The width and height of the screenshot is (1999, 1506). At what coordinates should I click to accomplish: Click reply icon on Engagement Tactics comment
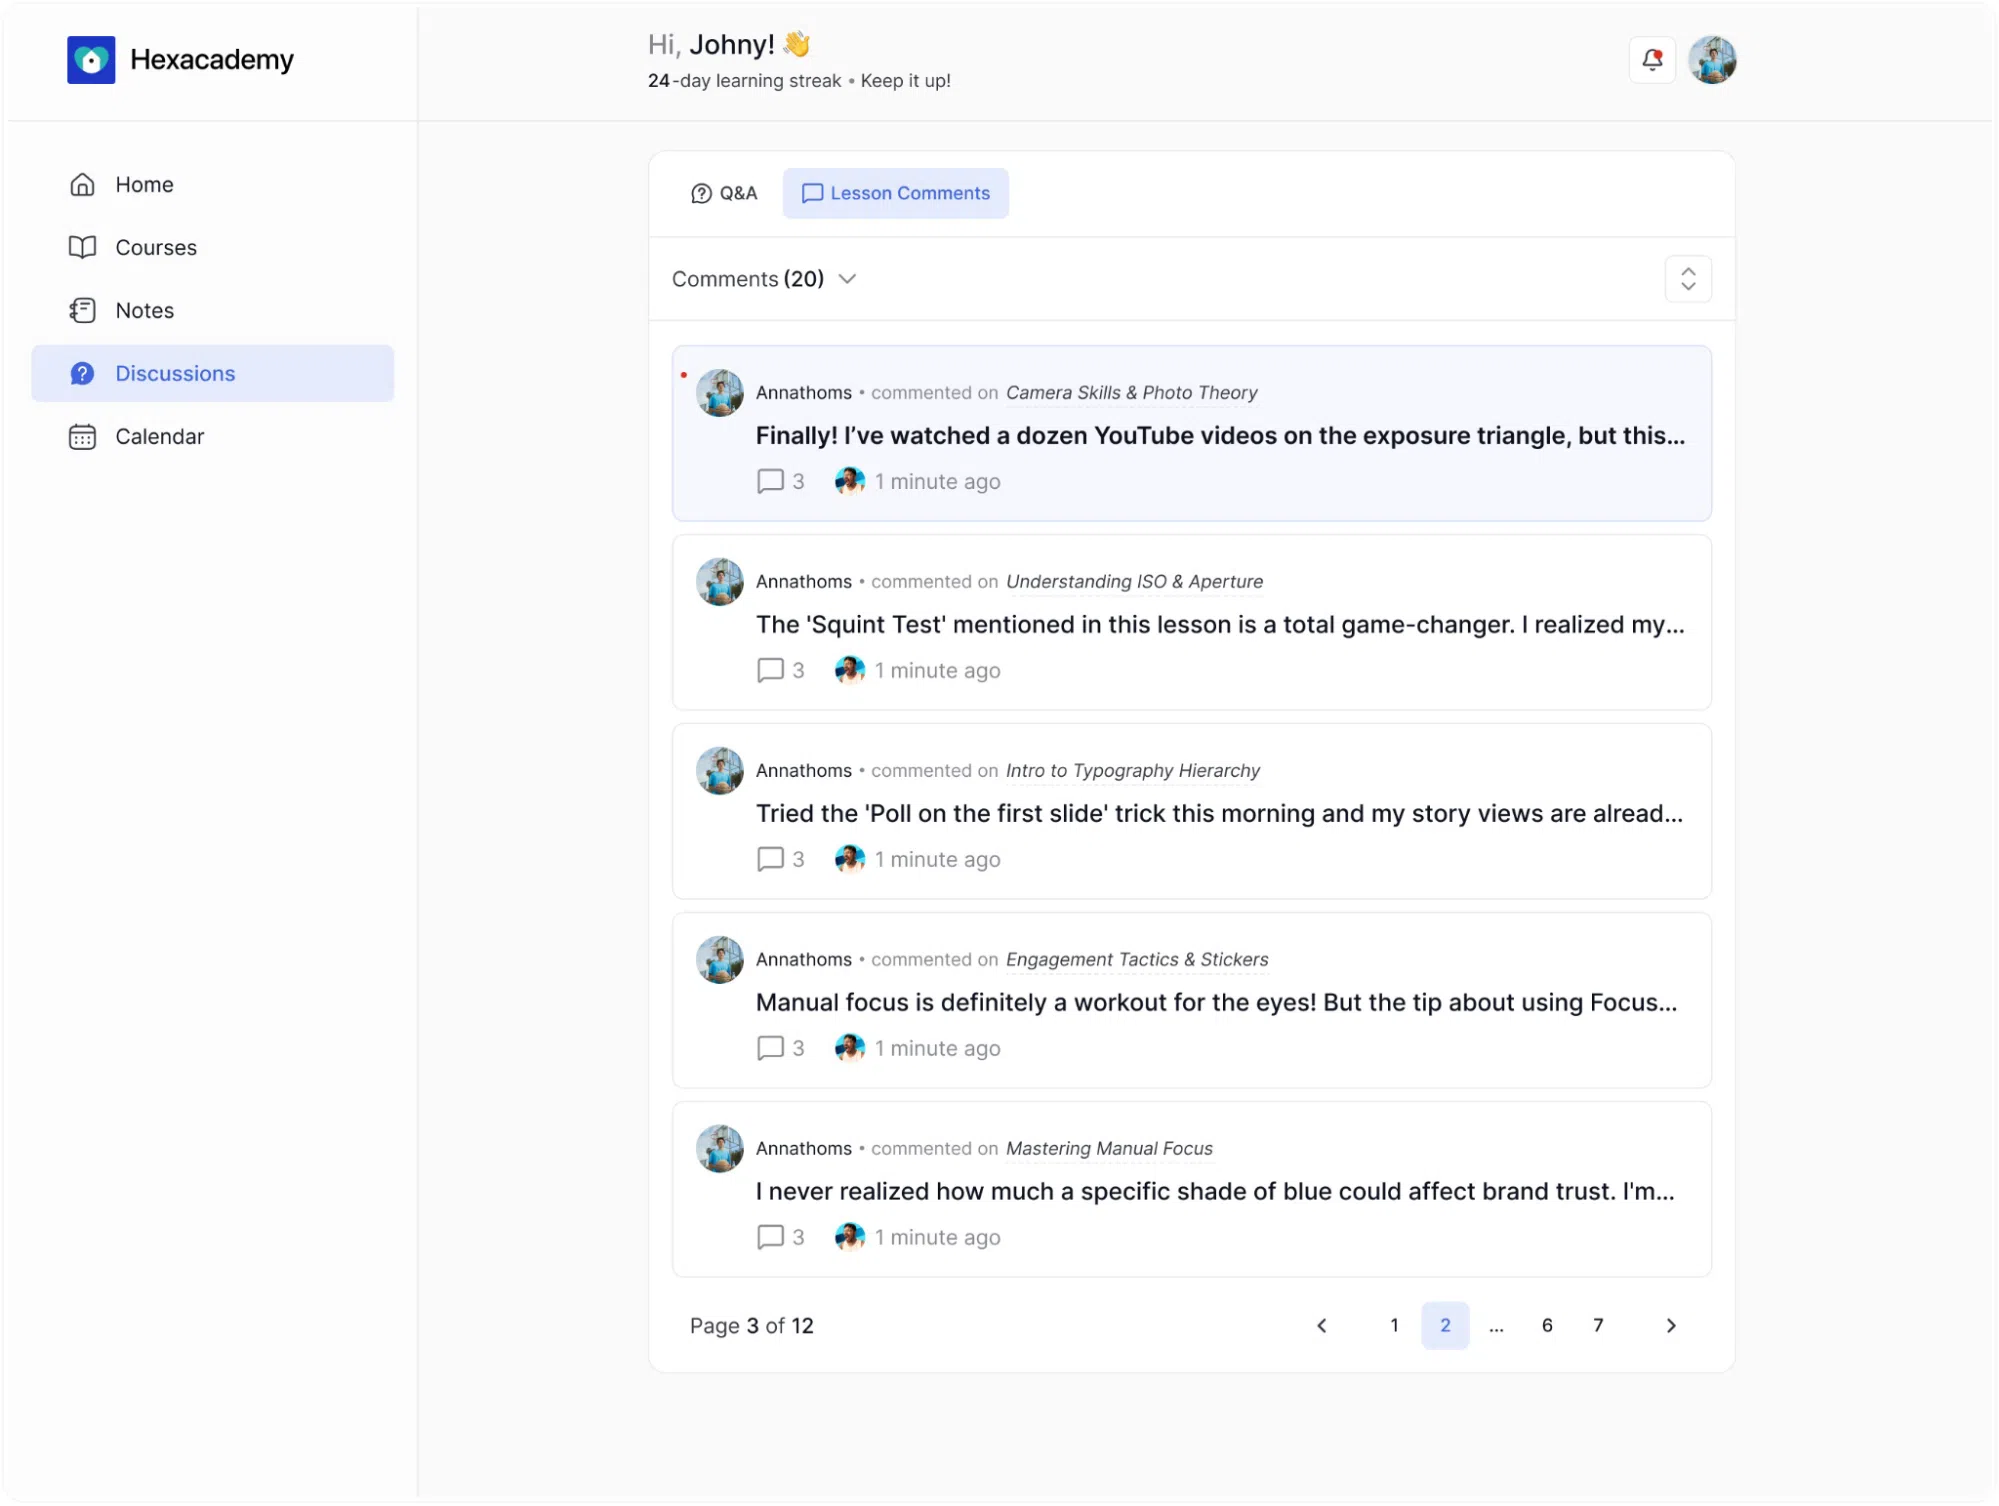pyautogui.click(x=770, y=1049)
